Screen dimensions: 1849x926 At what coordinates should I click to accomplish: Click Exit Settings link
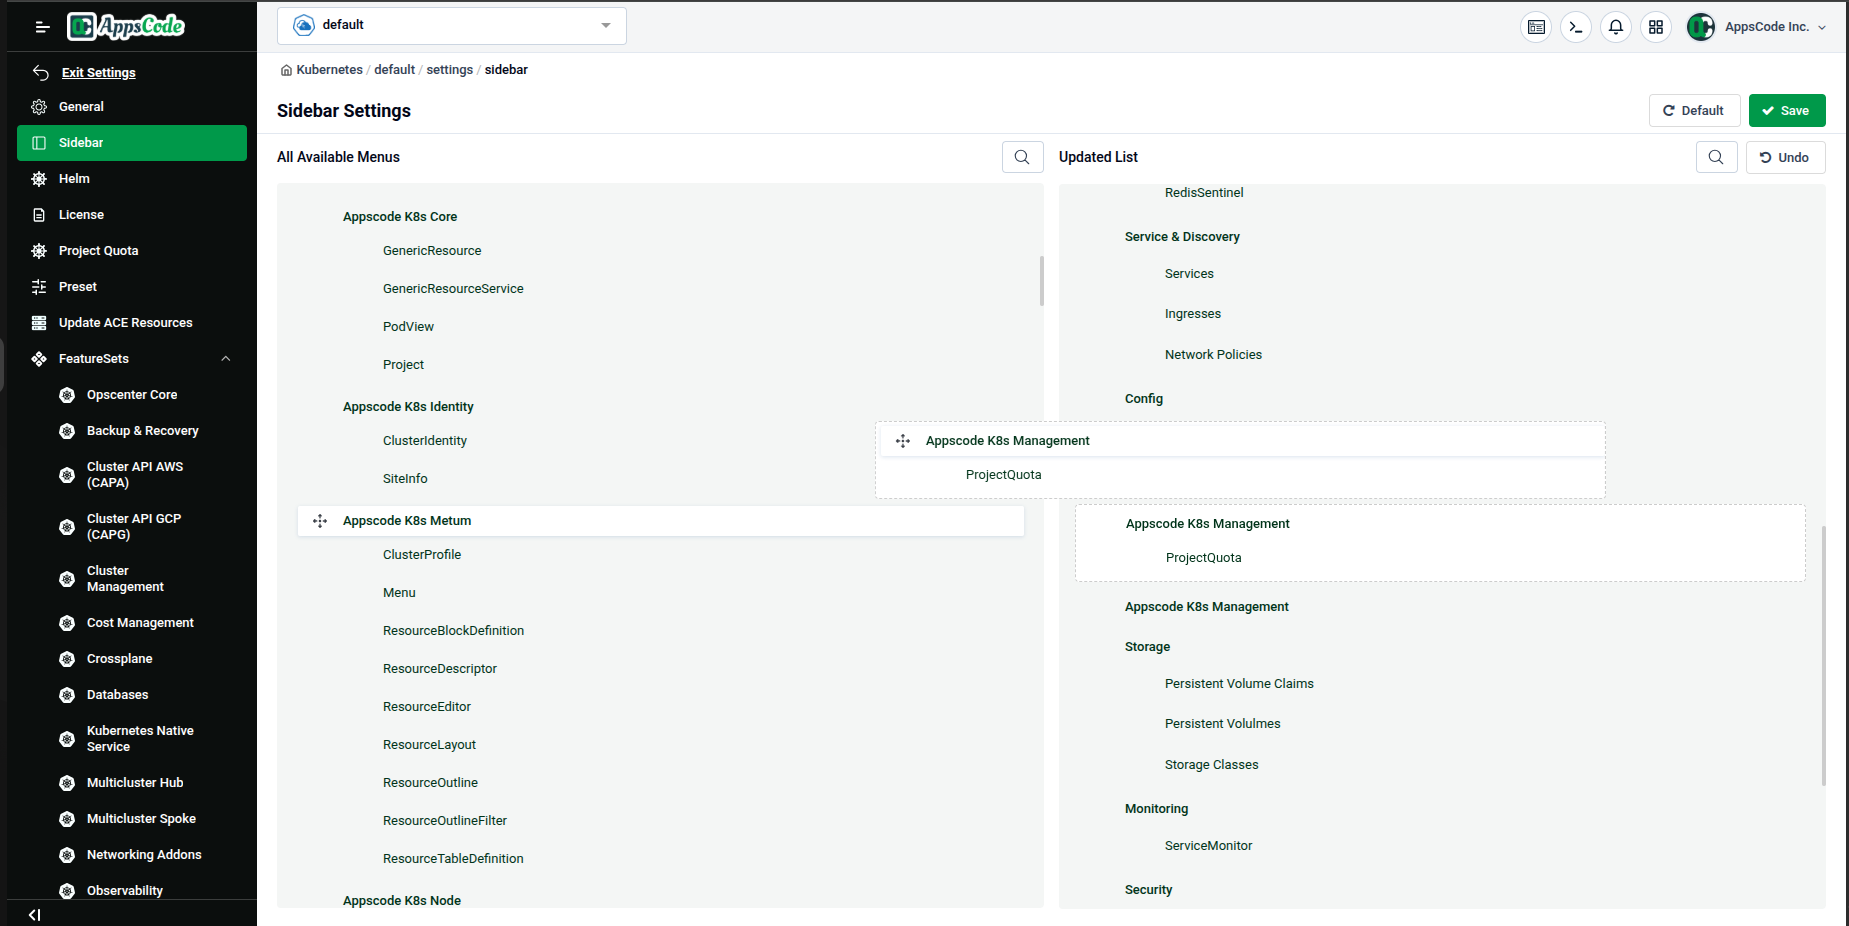point(98,72)
